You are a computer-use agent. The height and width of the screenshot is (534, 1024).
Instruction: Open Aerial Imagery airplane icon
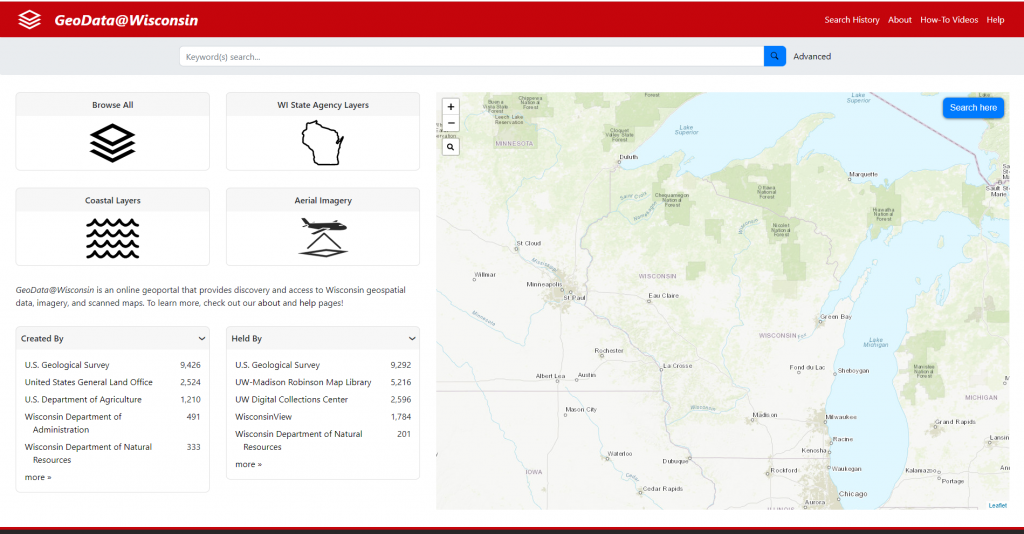(x=323, y=238)
